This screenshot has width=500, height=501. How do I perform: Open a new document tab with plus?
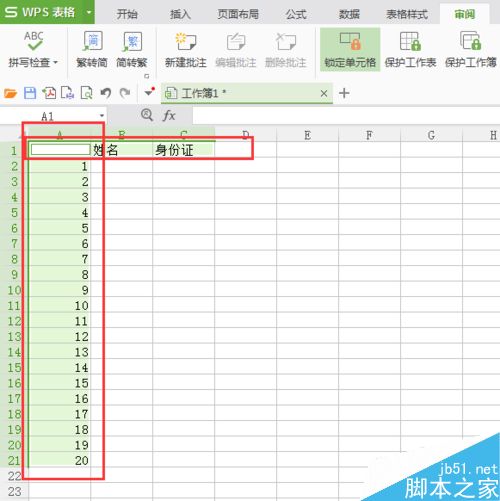(x=344, y=93)
